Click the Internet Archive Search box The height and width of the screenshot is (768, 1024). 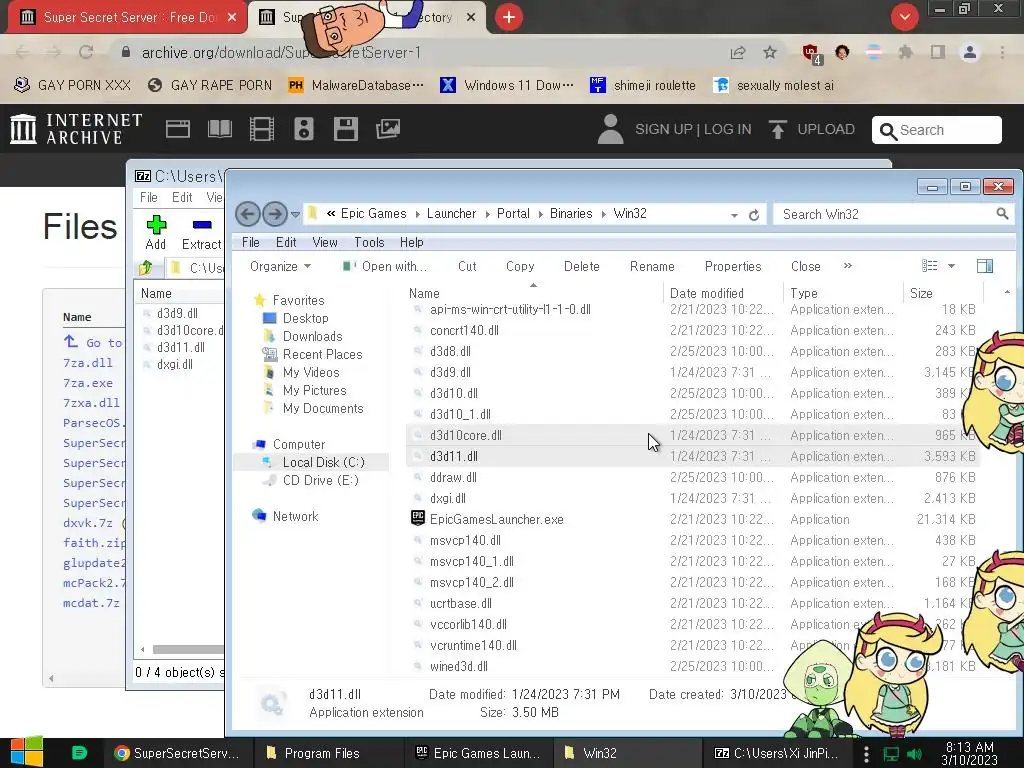point(936,130)
